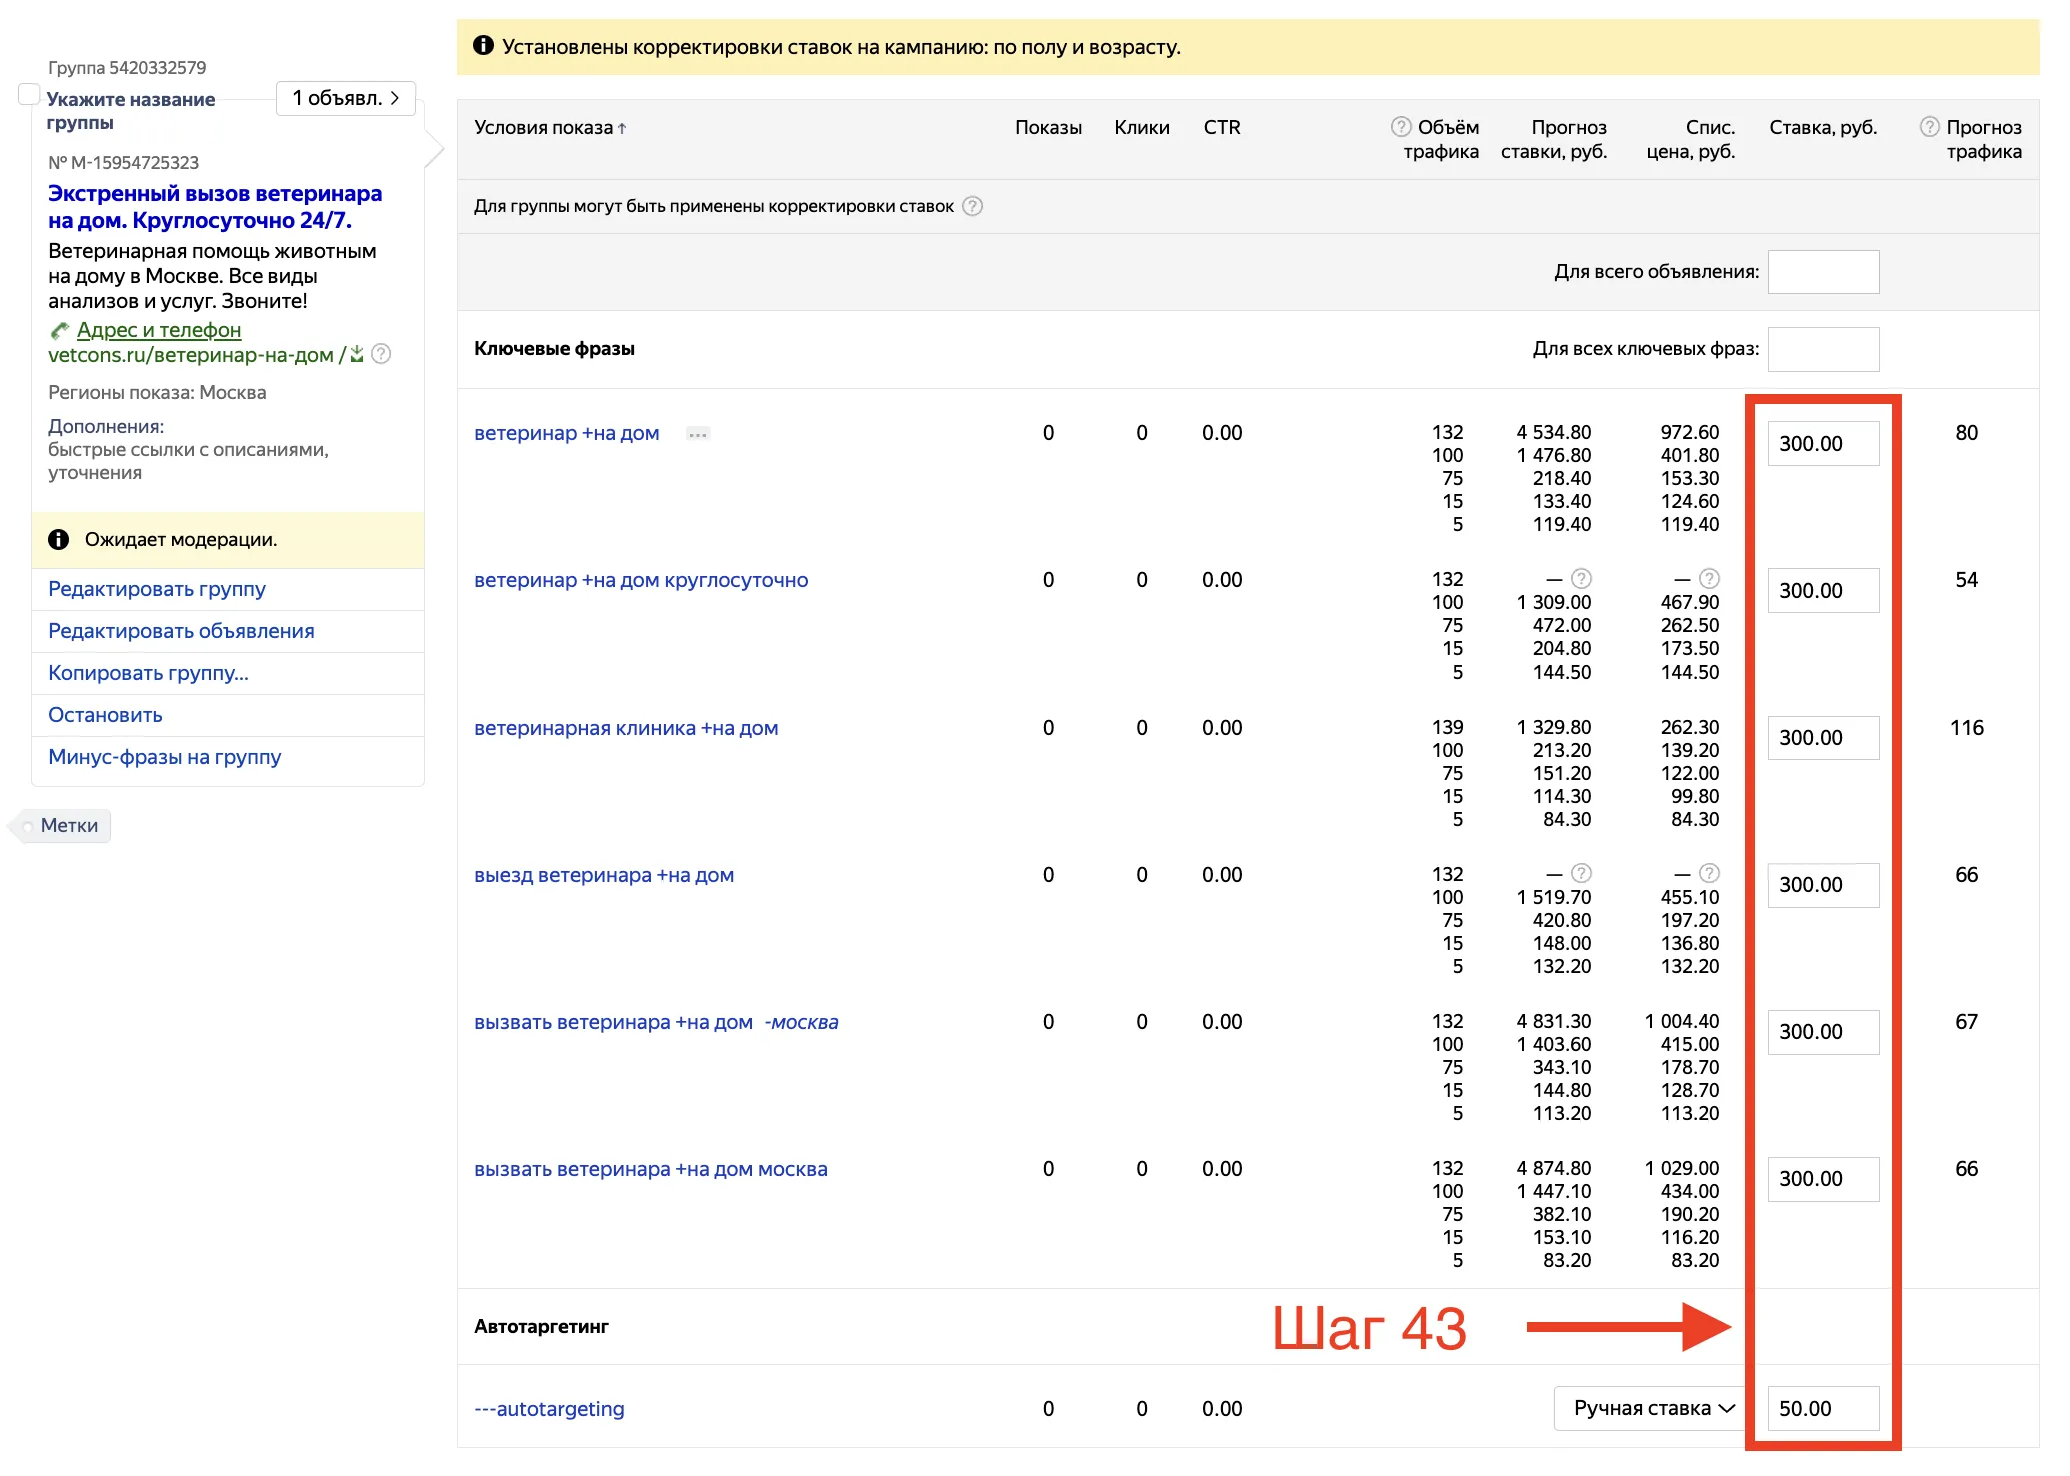The image size is (2070, 1476).
Task: Click the autotargeting bid field showing 50.00
Action: (1822, 1408)
